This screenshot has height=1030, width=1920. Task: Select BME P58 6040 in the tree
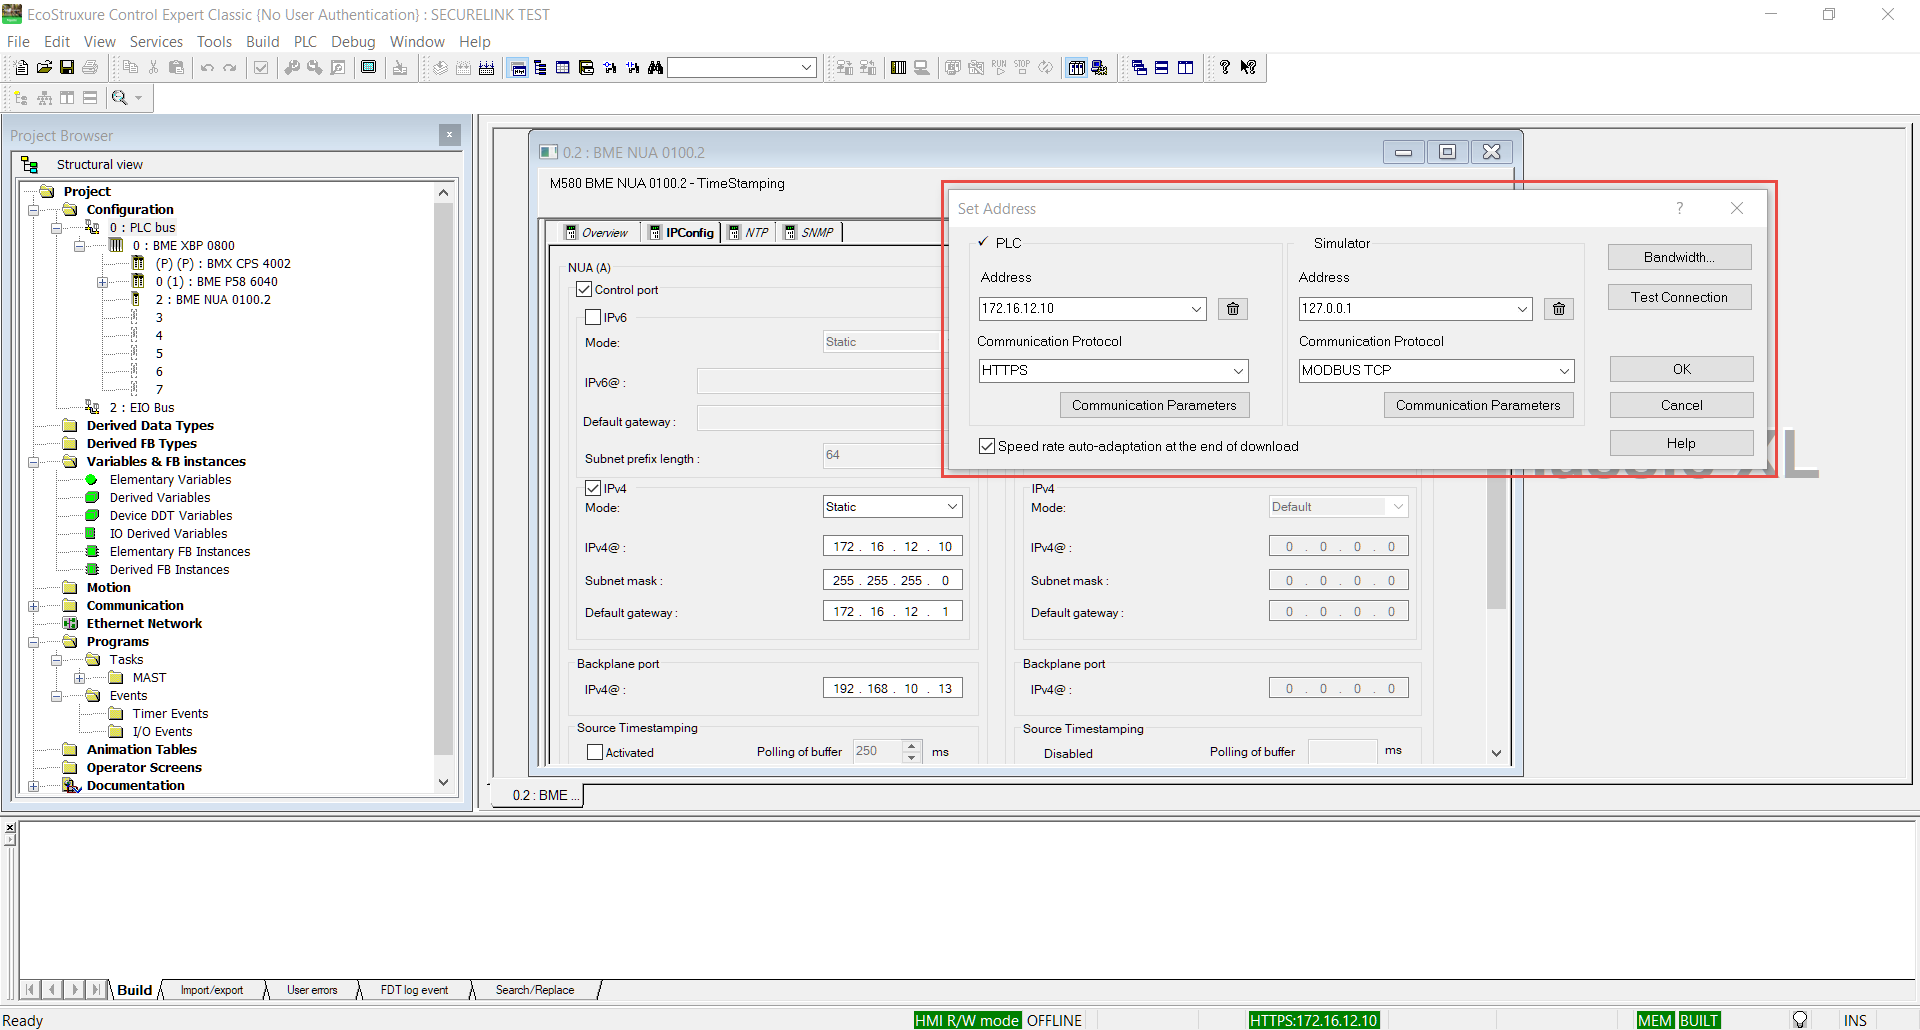click(217, 282)
